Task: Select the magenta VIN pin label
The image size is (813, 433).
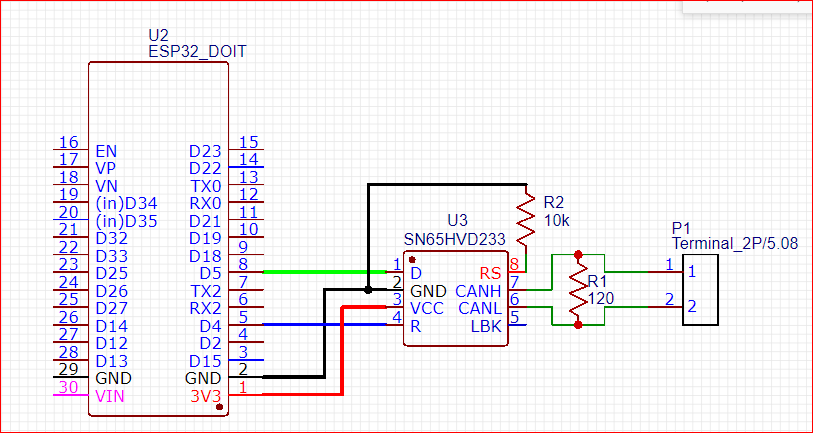Action: 110,397
